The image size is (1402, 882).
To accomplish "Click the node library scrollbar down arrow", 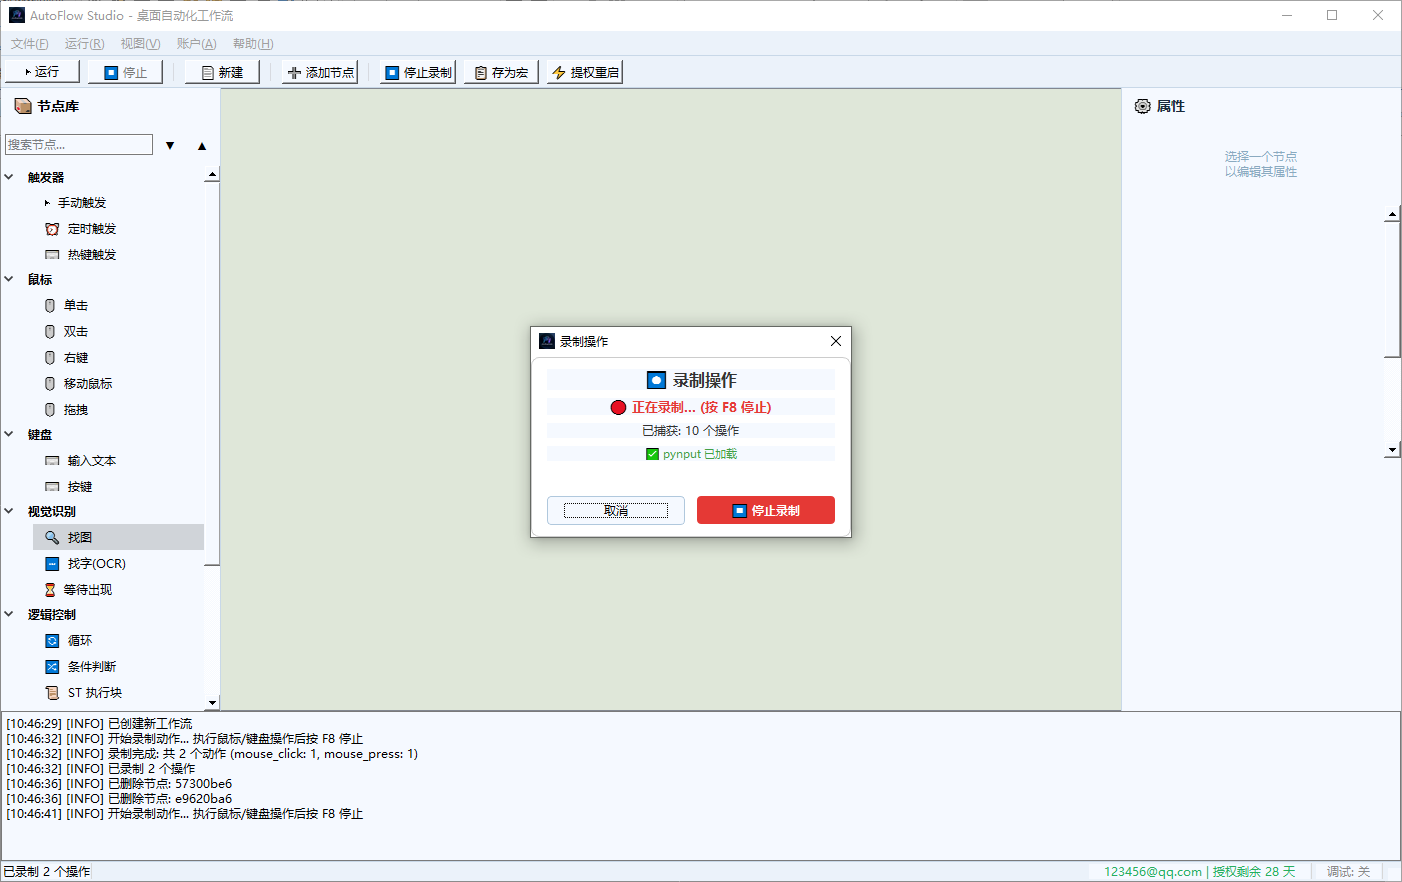I will click(x=212, y=703).
